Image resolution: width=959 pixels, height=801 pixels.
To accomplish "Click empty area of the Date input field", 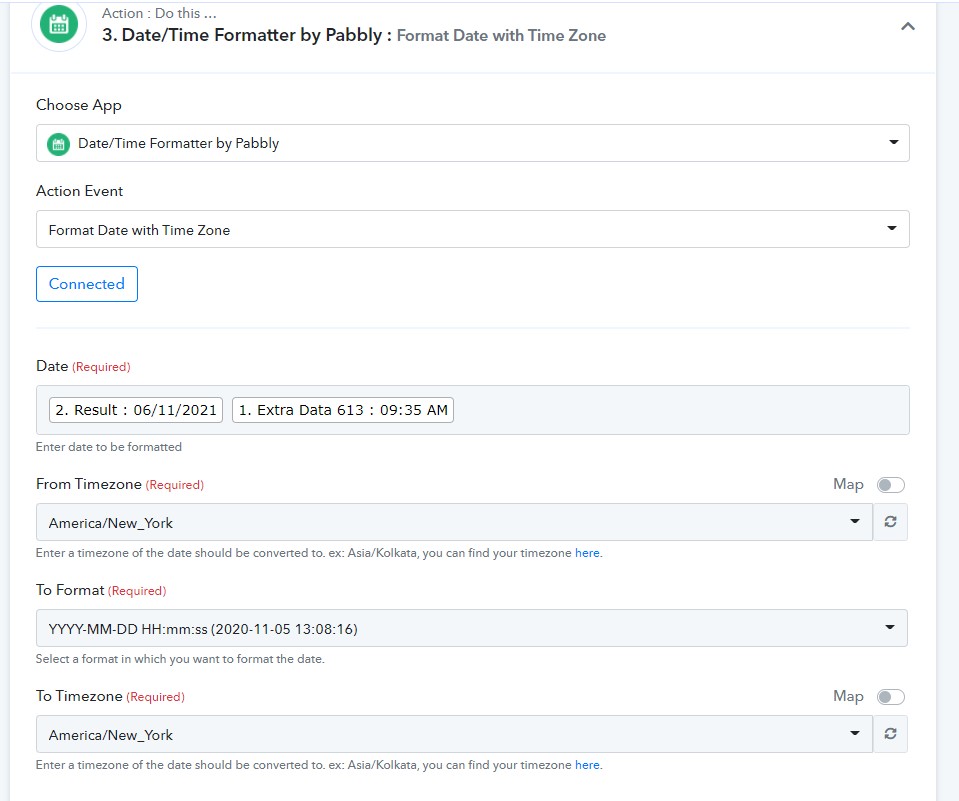I will [x=680, y=410].
